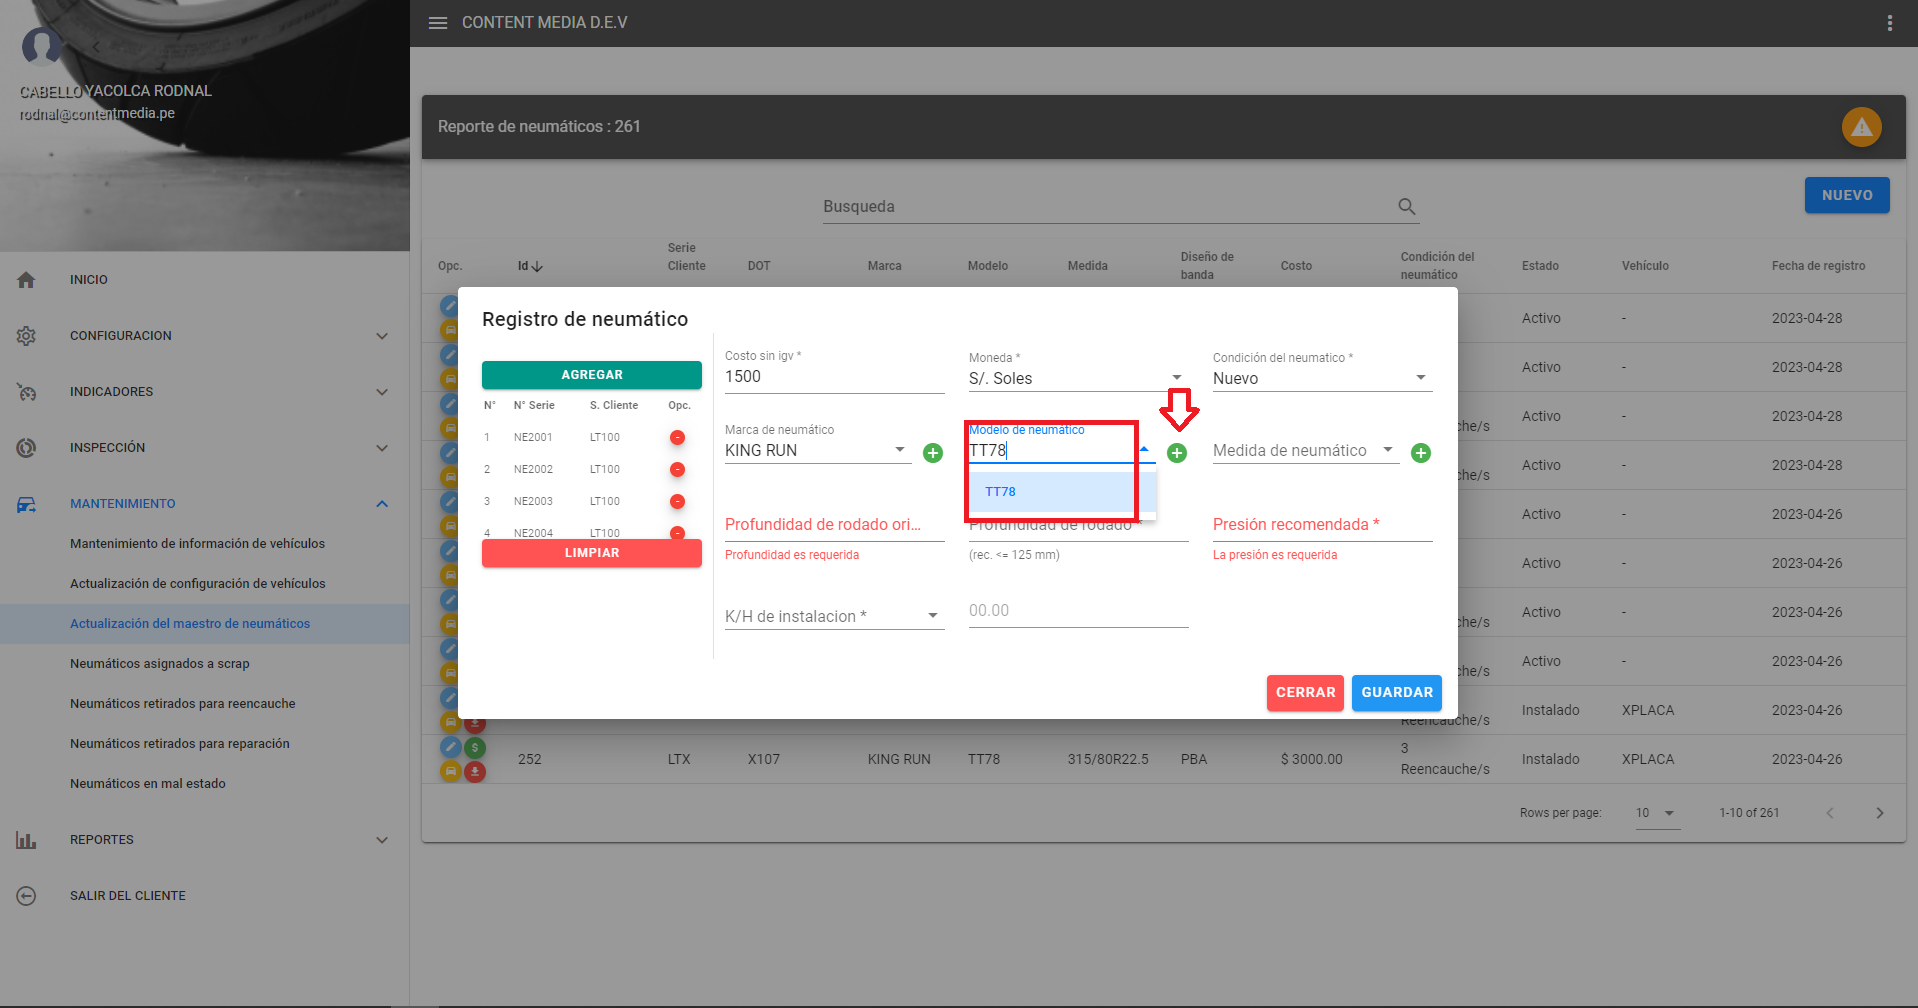Click the orange warning alert icon

(x=1861, y=127)
